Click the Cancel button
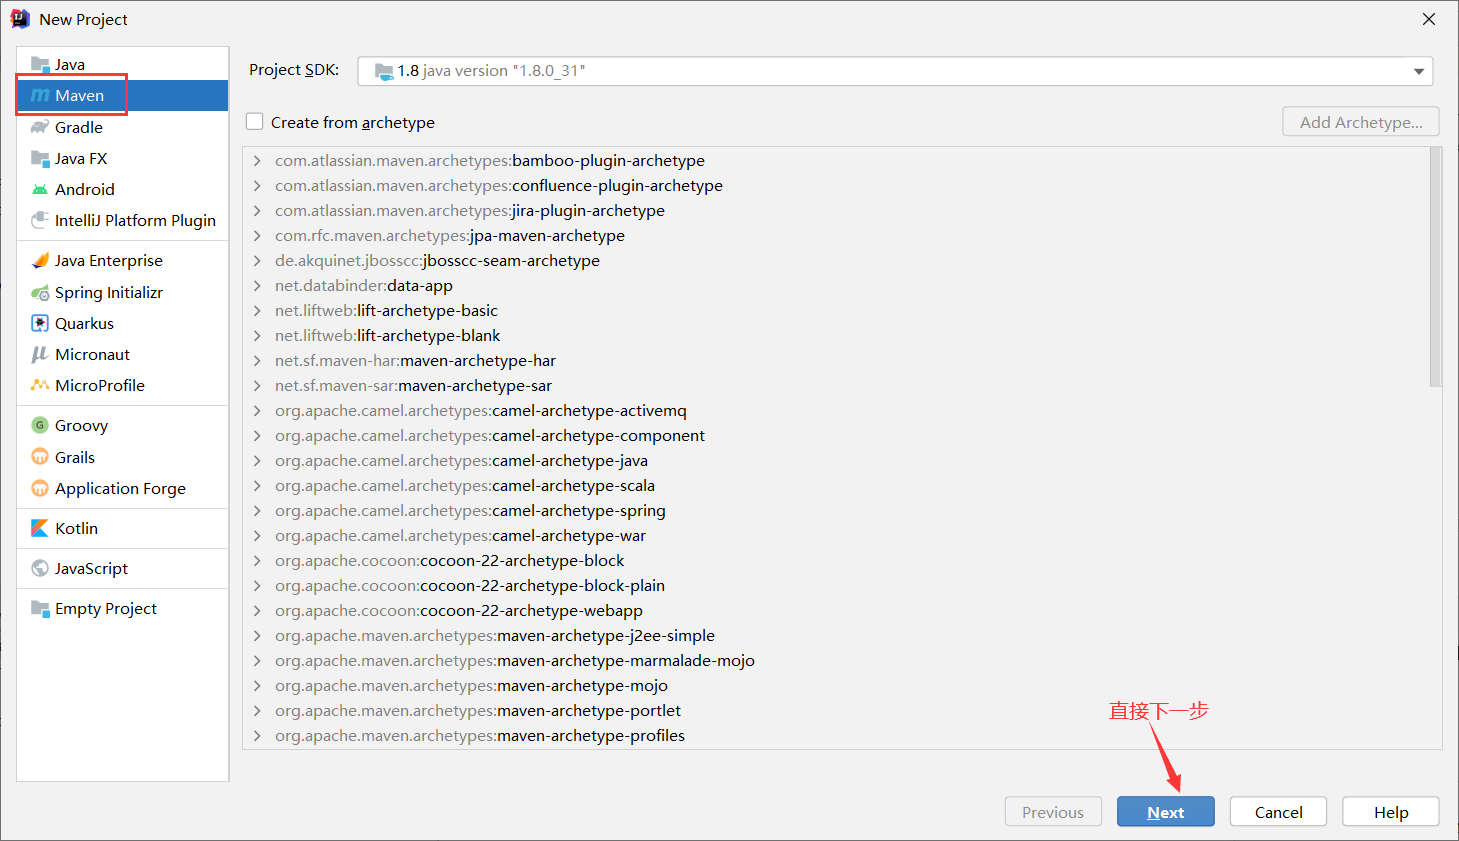Image resolution: width=1459 pixels, height=841 pixels. pyautogui.click(x=1278, y=812)
